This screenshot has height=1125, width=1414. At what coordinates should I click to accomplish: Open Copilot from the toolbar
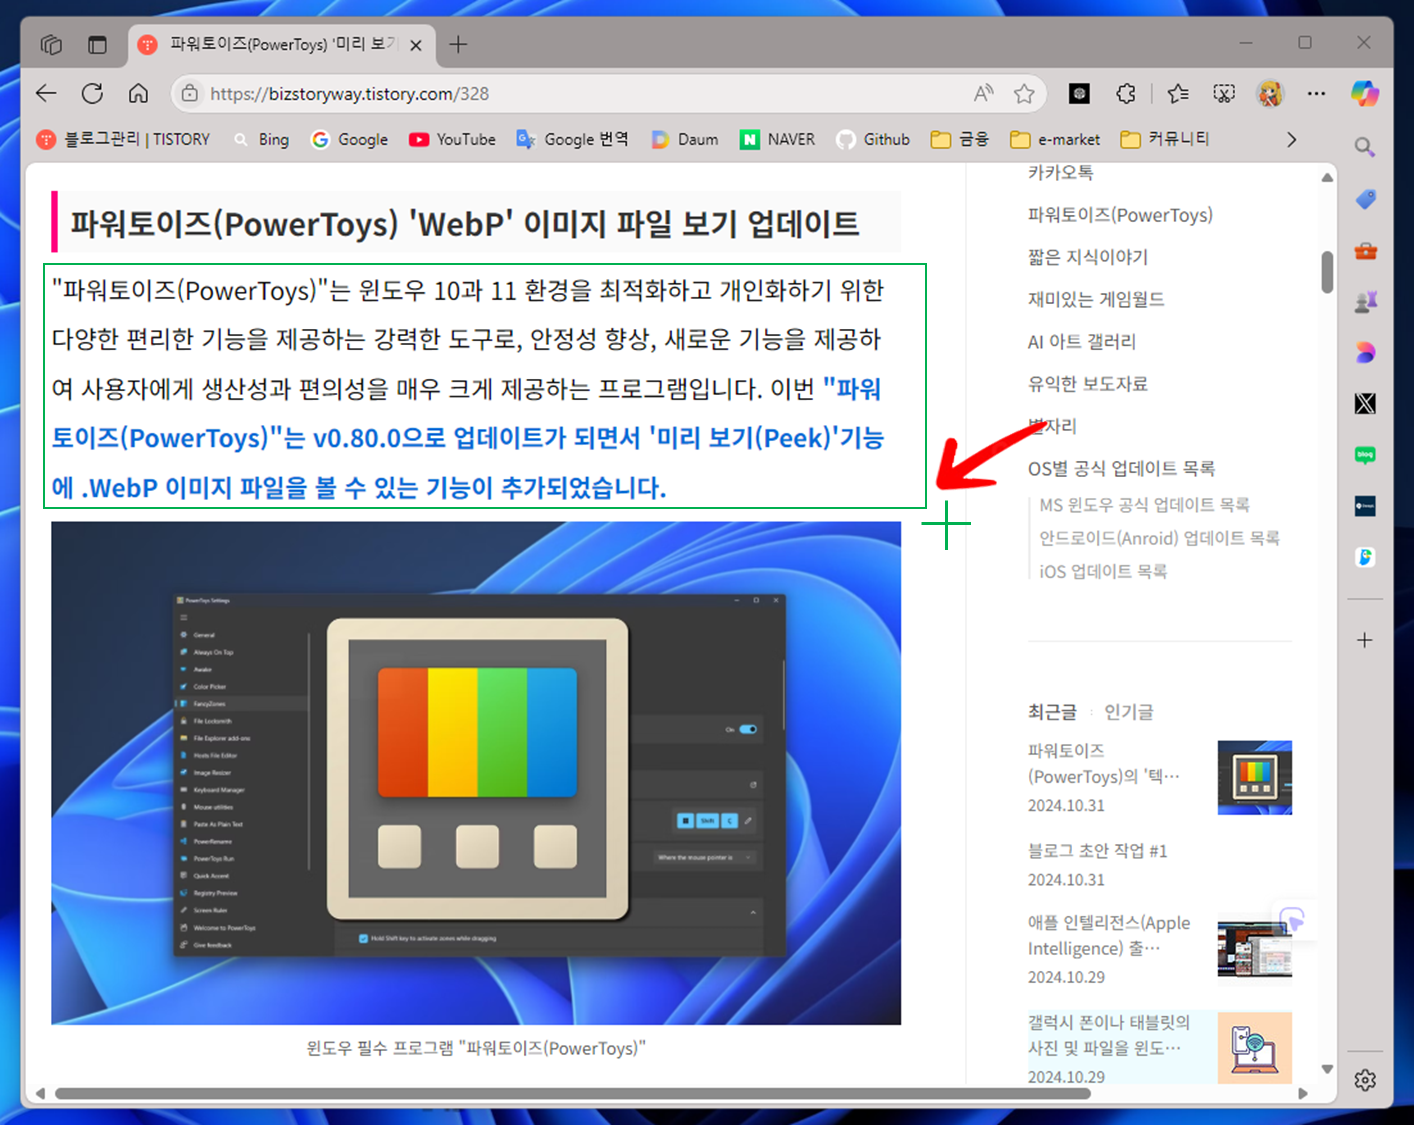pos(1365,93)
